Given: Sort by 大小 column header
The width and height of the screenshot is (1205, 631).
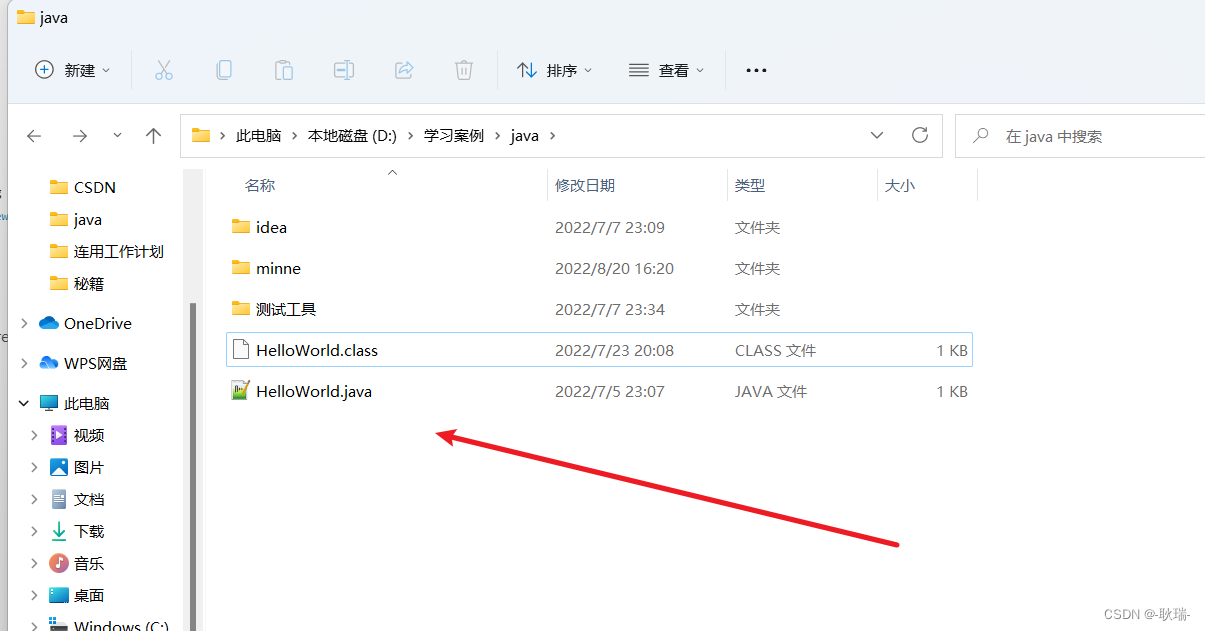Looking at the screenshot, I should pyautogui.click(x=900, y=185).
